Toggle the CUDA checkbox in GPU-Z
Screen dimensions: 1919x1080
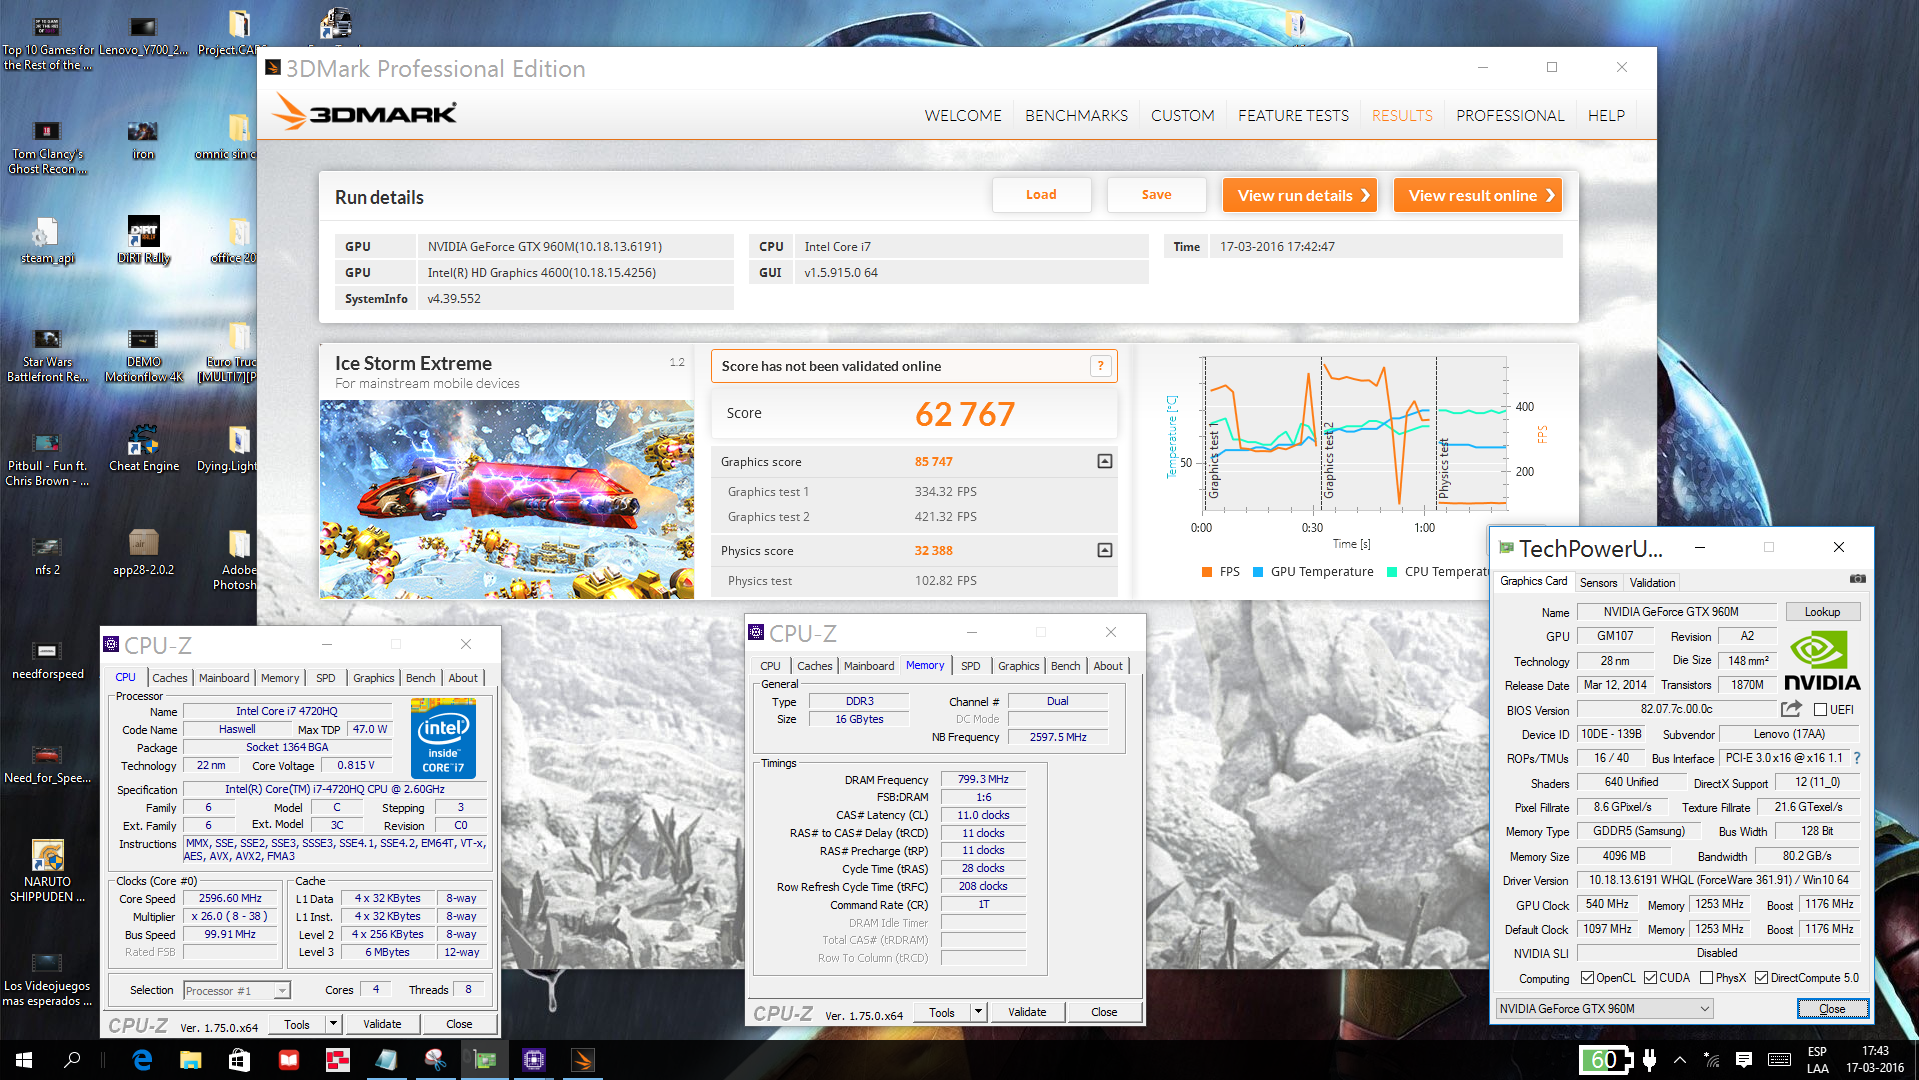pos(1650,978)
